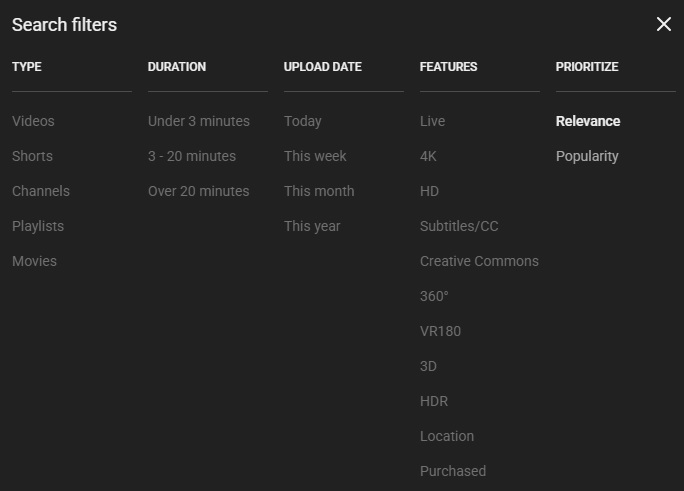Enable the Live feature filter

click(432, 121)
